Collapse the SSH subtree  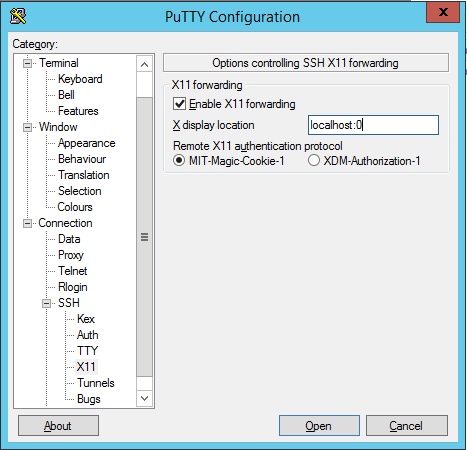click(46, 303)
